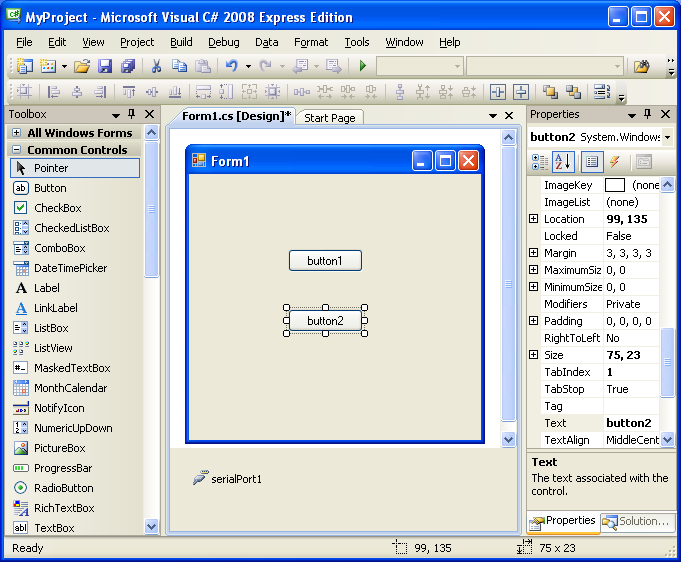The height and width of the screenshot is (562, 681).
Task: Pick the CheckBox control in Toolbox
Action: pyautogui.click(x=58, y=208)
